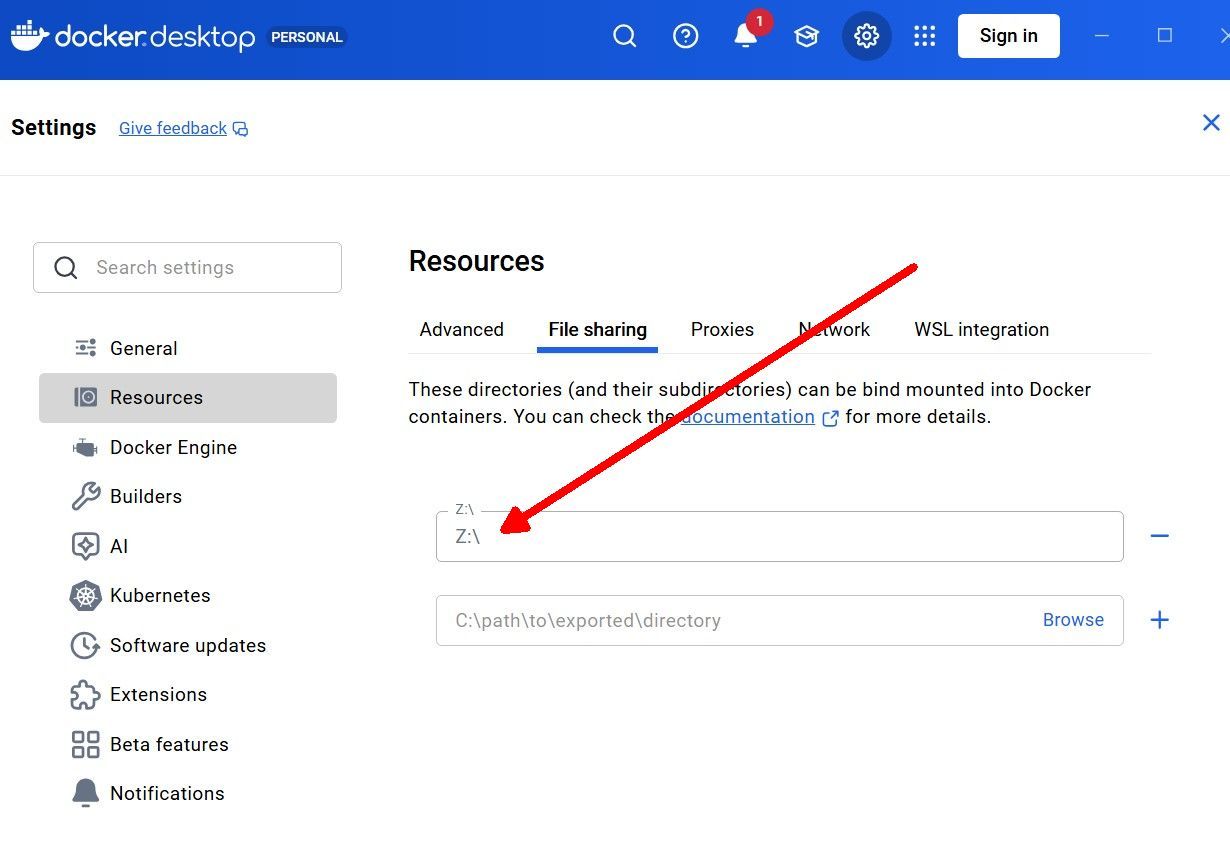Image resolution: width=1230 pixels, height=852 pixels.
Task: Open the WSL integration tab
Action: tap(981, 330)
